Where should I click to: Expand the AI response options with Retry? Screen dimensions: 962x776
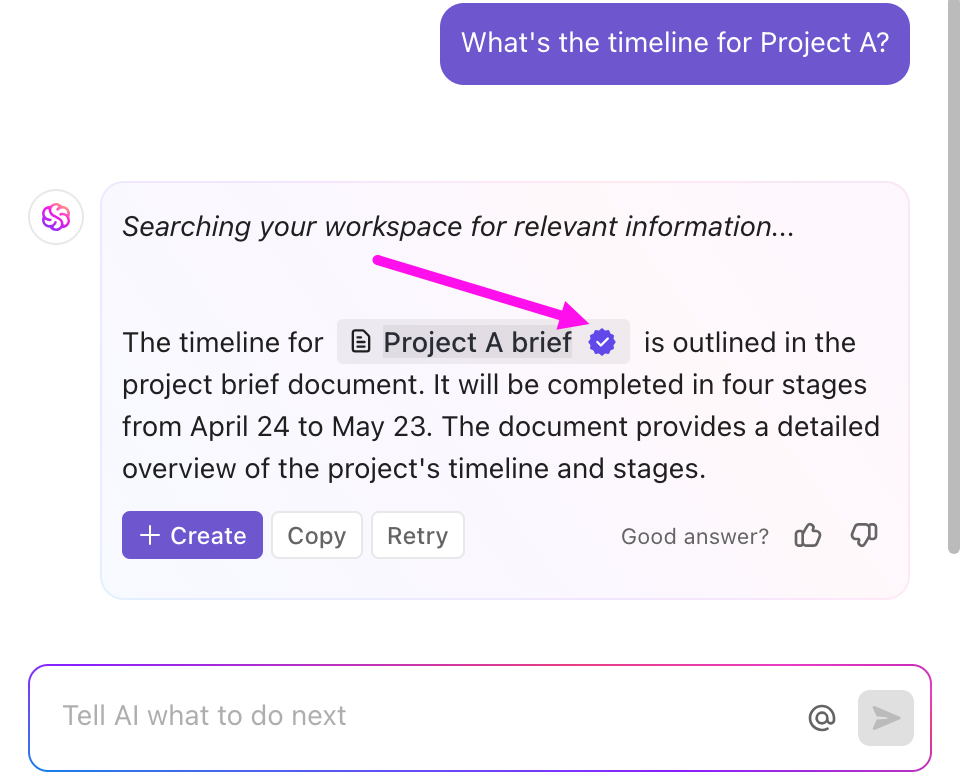(x=417, y=535)
